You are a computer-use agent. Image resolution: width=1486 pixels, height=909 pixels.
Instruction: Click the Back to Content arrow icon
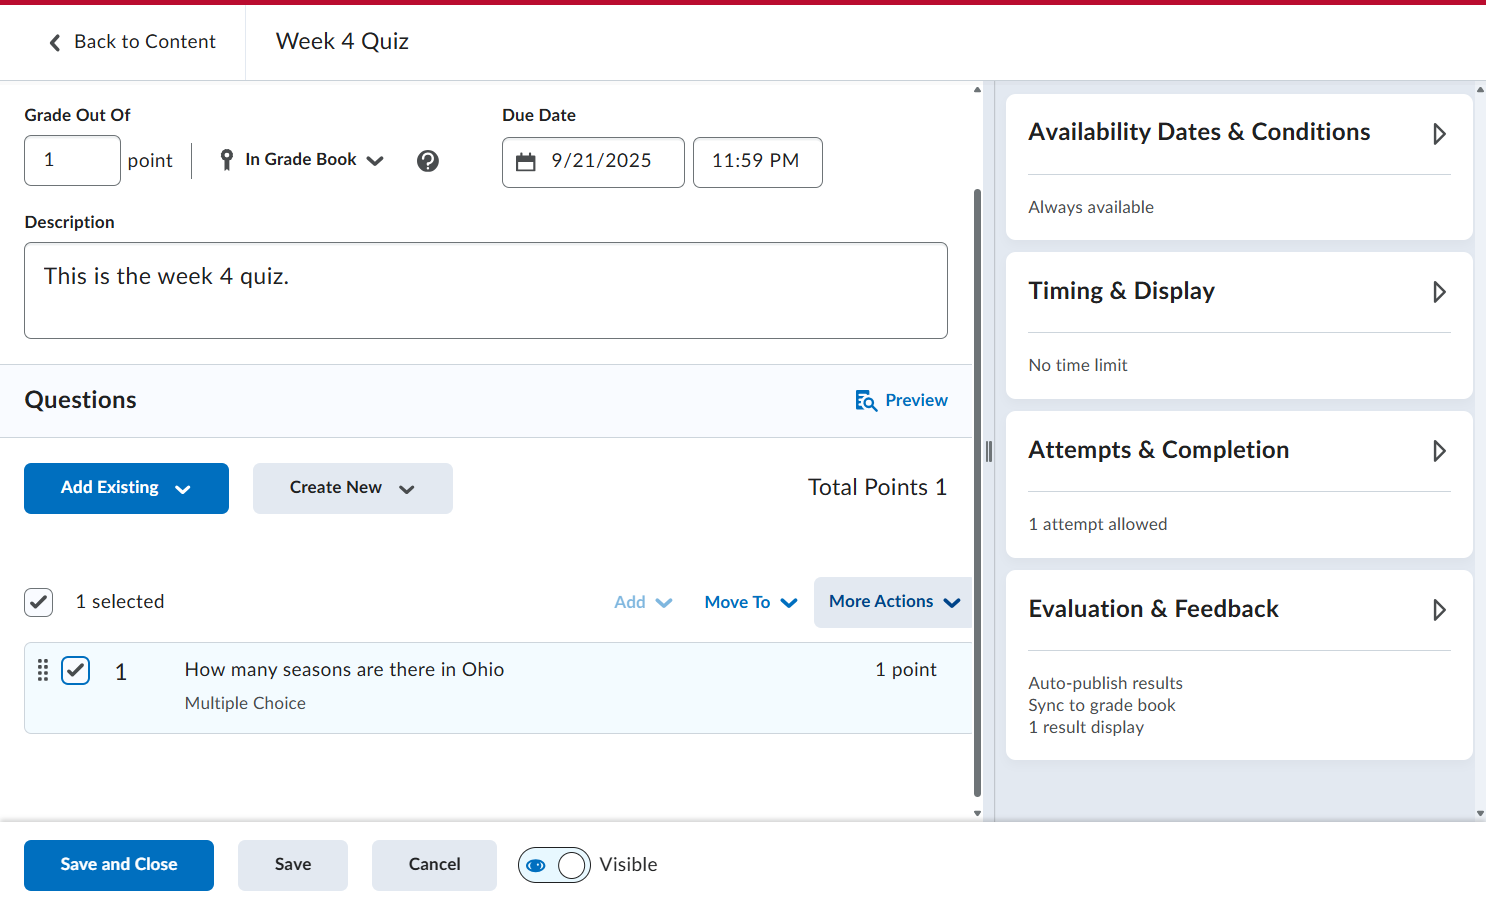55,42
